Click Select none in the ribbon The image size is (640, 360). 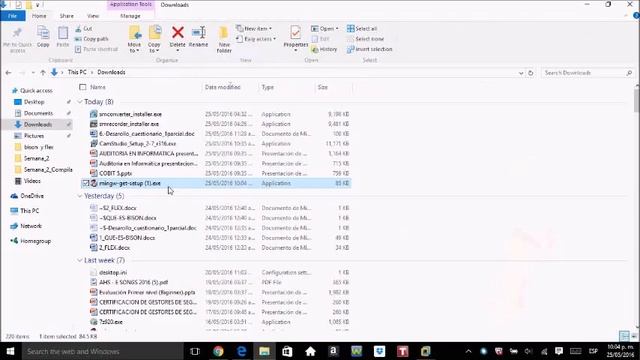click(x=365, y=39)
